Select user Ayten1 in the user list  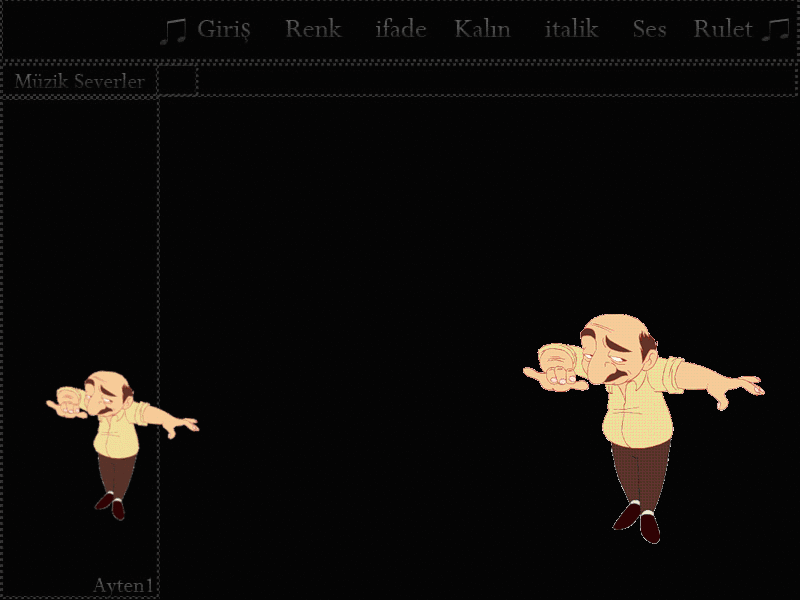[x=123, y=585]
